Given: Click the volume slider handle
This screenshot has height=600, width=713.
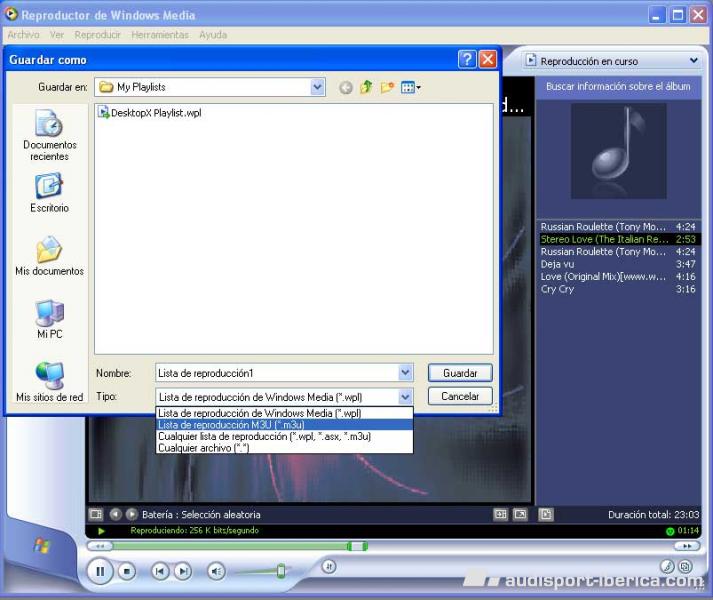Looking at the screenshot, I should coord(281,570).
